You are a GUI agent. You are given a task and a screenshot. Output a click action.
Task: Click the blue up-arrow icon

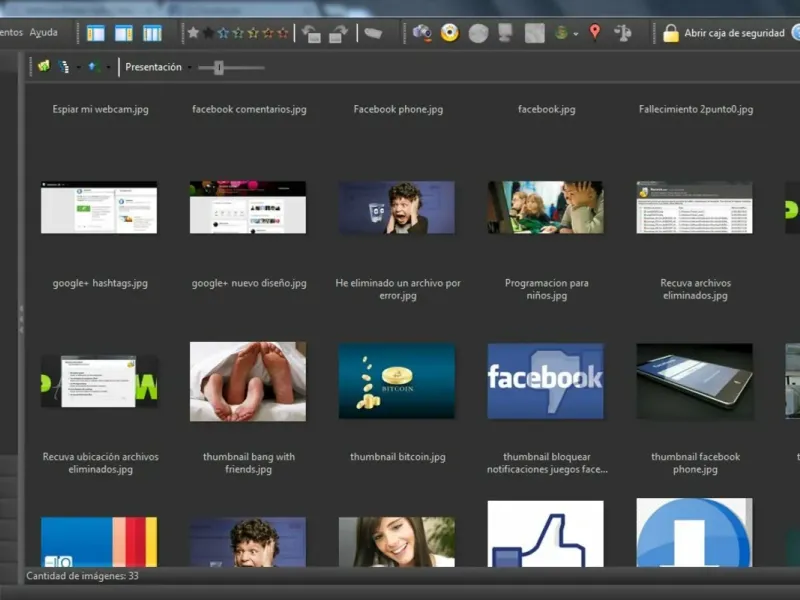[92, 67]
